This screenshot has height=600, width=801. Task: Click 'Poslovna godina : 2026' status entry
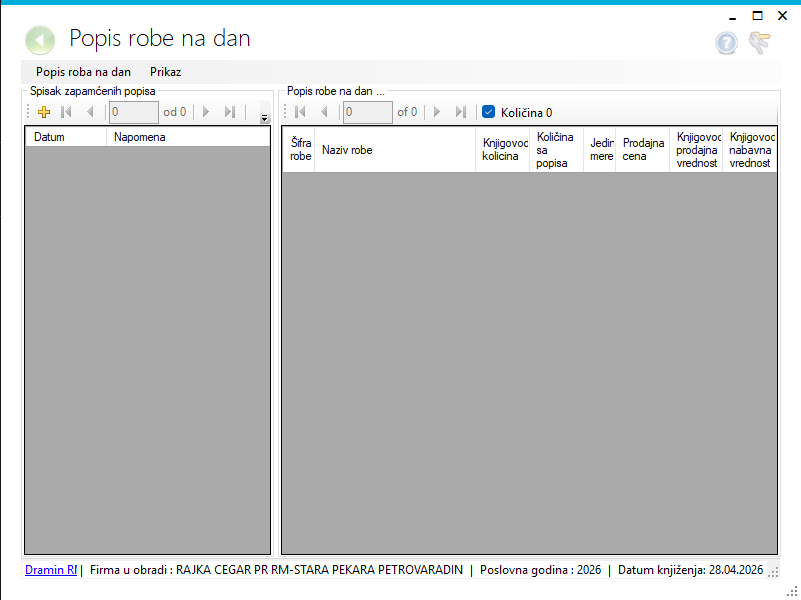540,570
